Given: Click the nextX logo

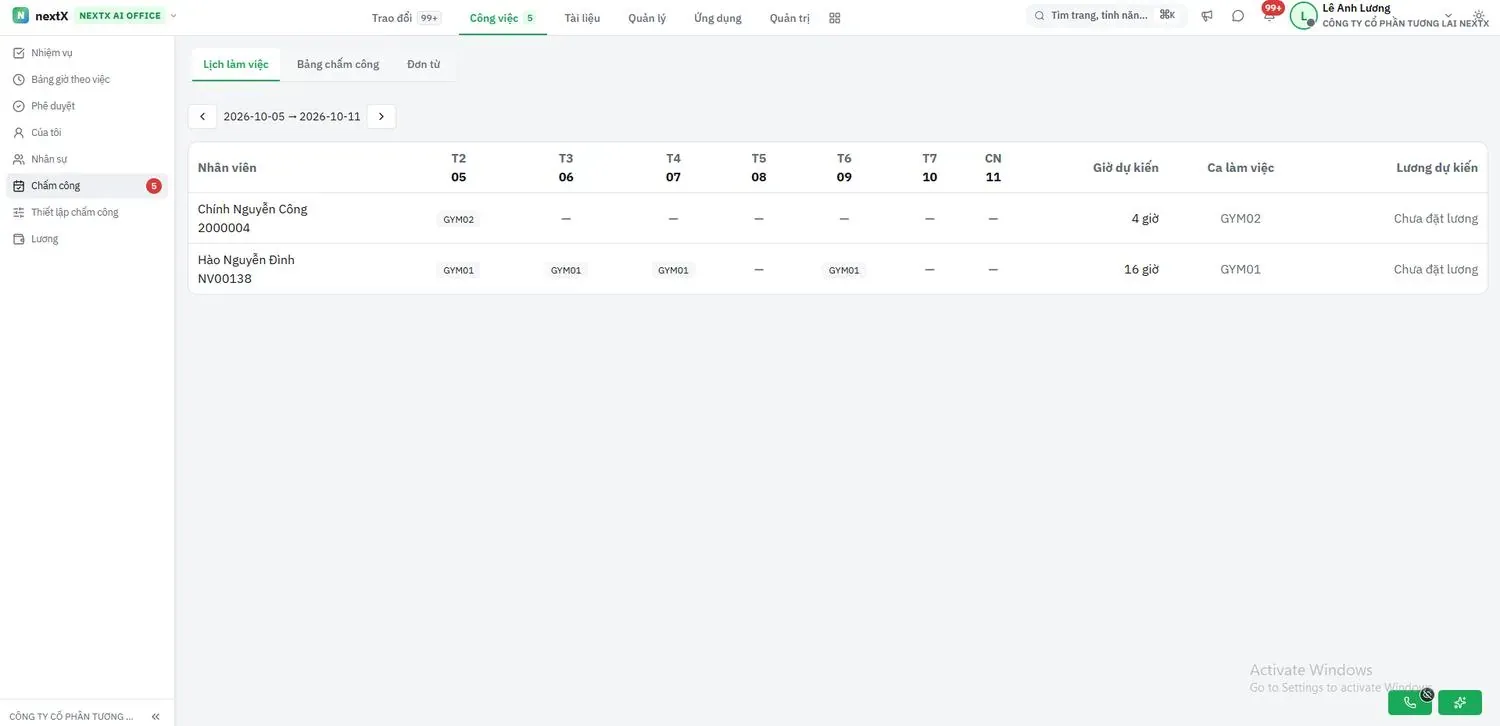Looking at the screenshot, I should click(40, 16).
